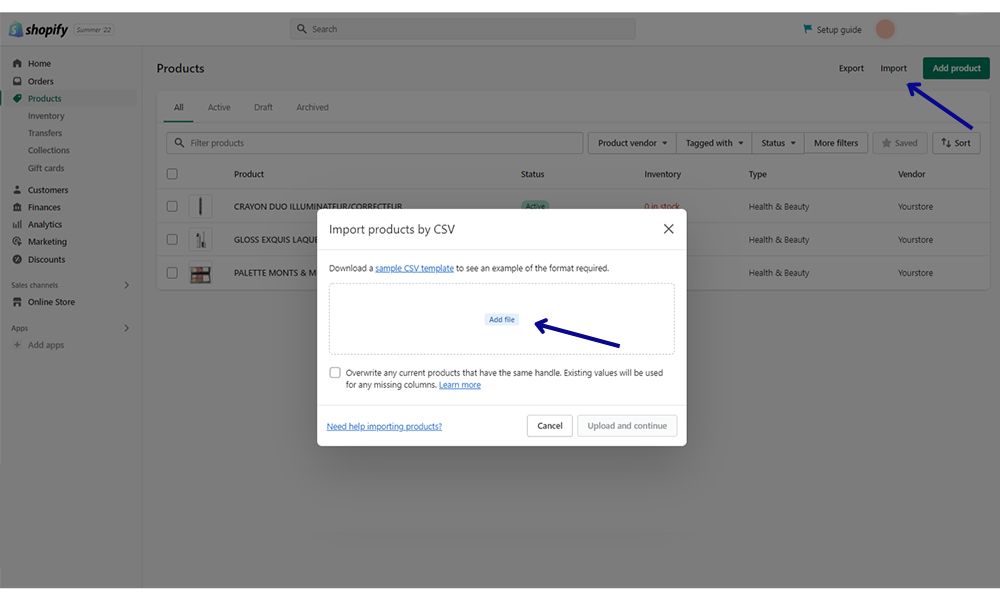Click the Customers person icon

pos(17,189)
